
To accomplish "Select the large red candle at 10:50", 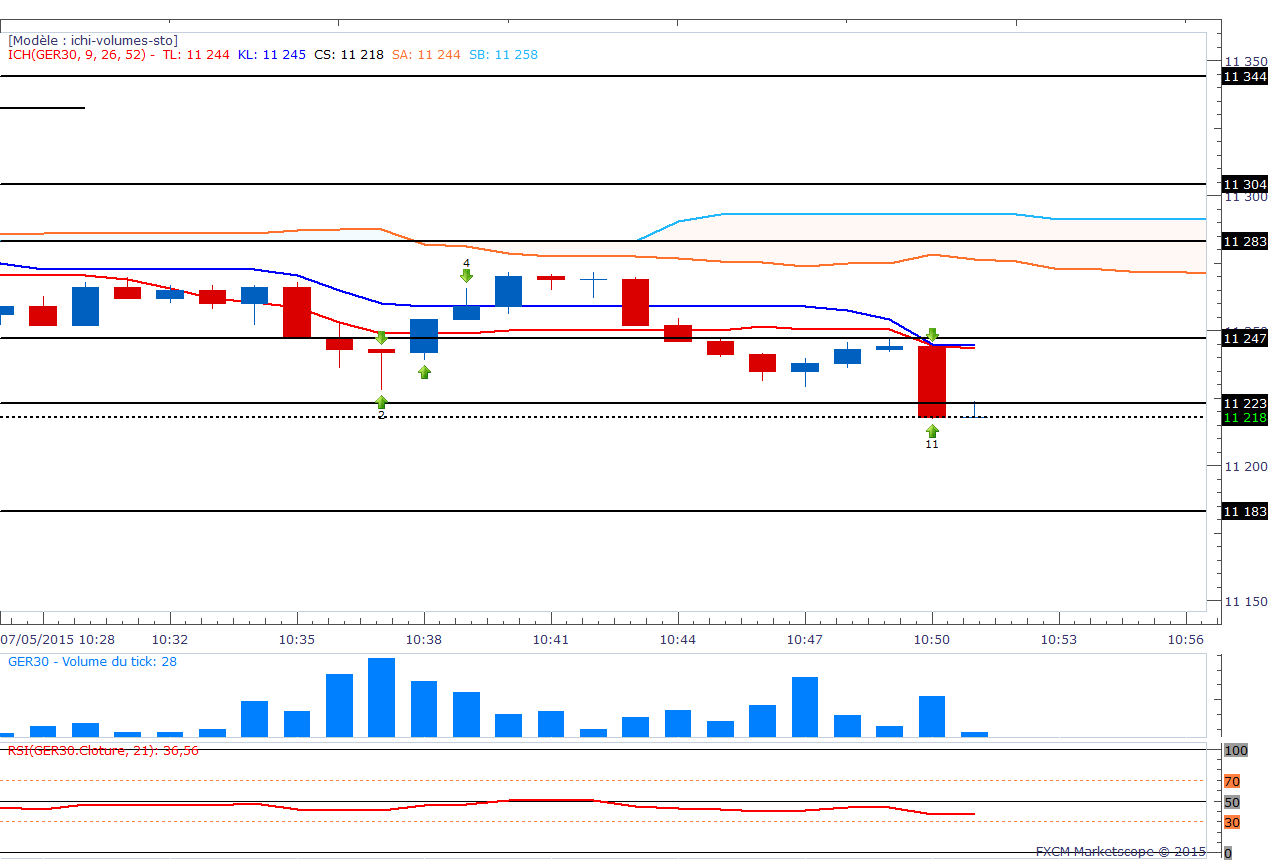I will pyautogui.click(x=932, y=381).
